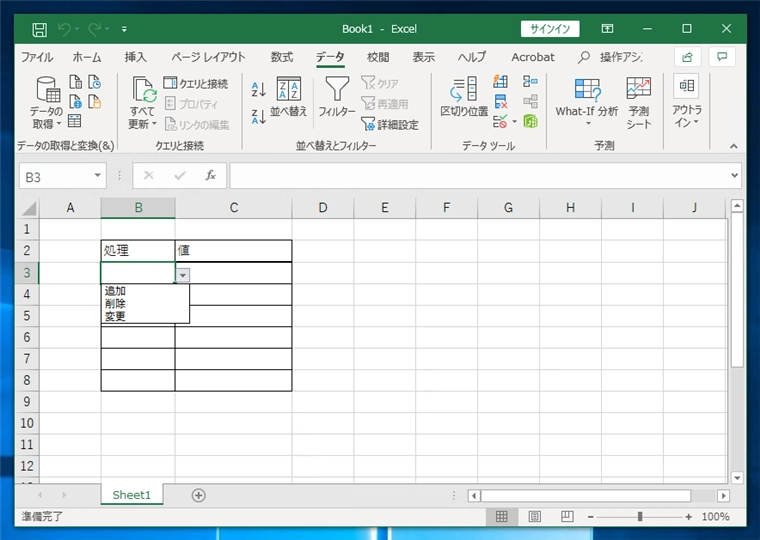Open the アウトライン group dropdown
Viewport: 760px width, 540px height.
(686, 102)
